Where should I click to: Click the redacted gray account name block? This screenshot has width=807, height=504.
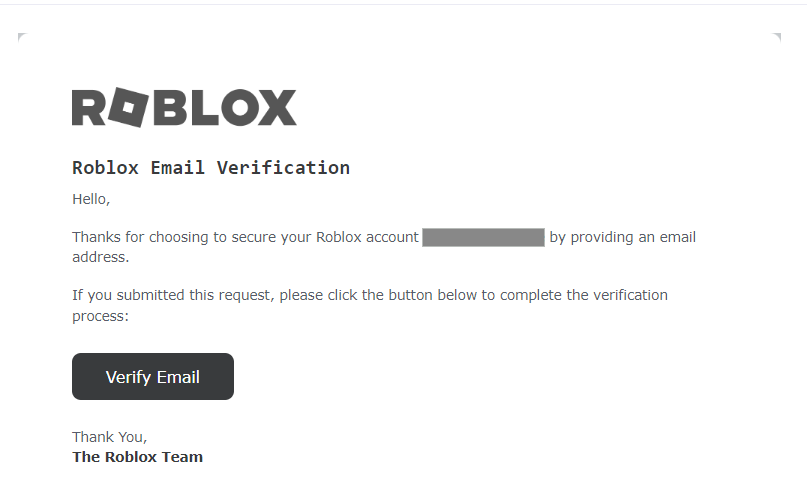point(483,237)
